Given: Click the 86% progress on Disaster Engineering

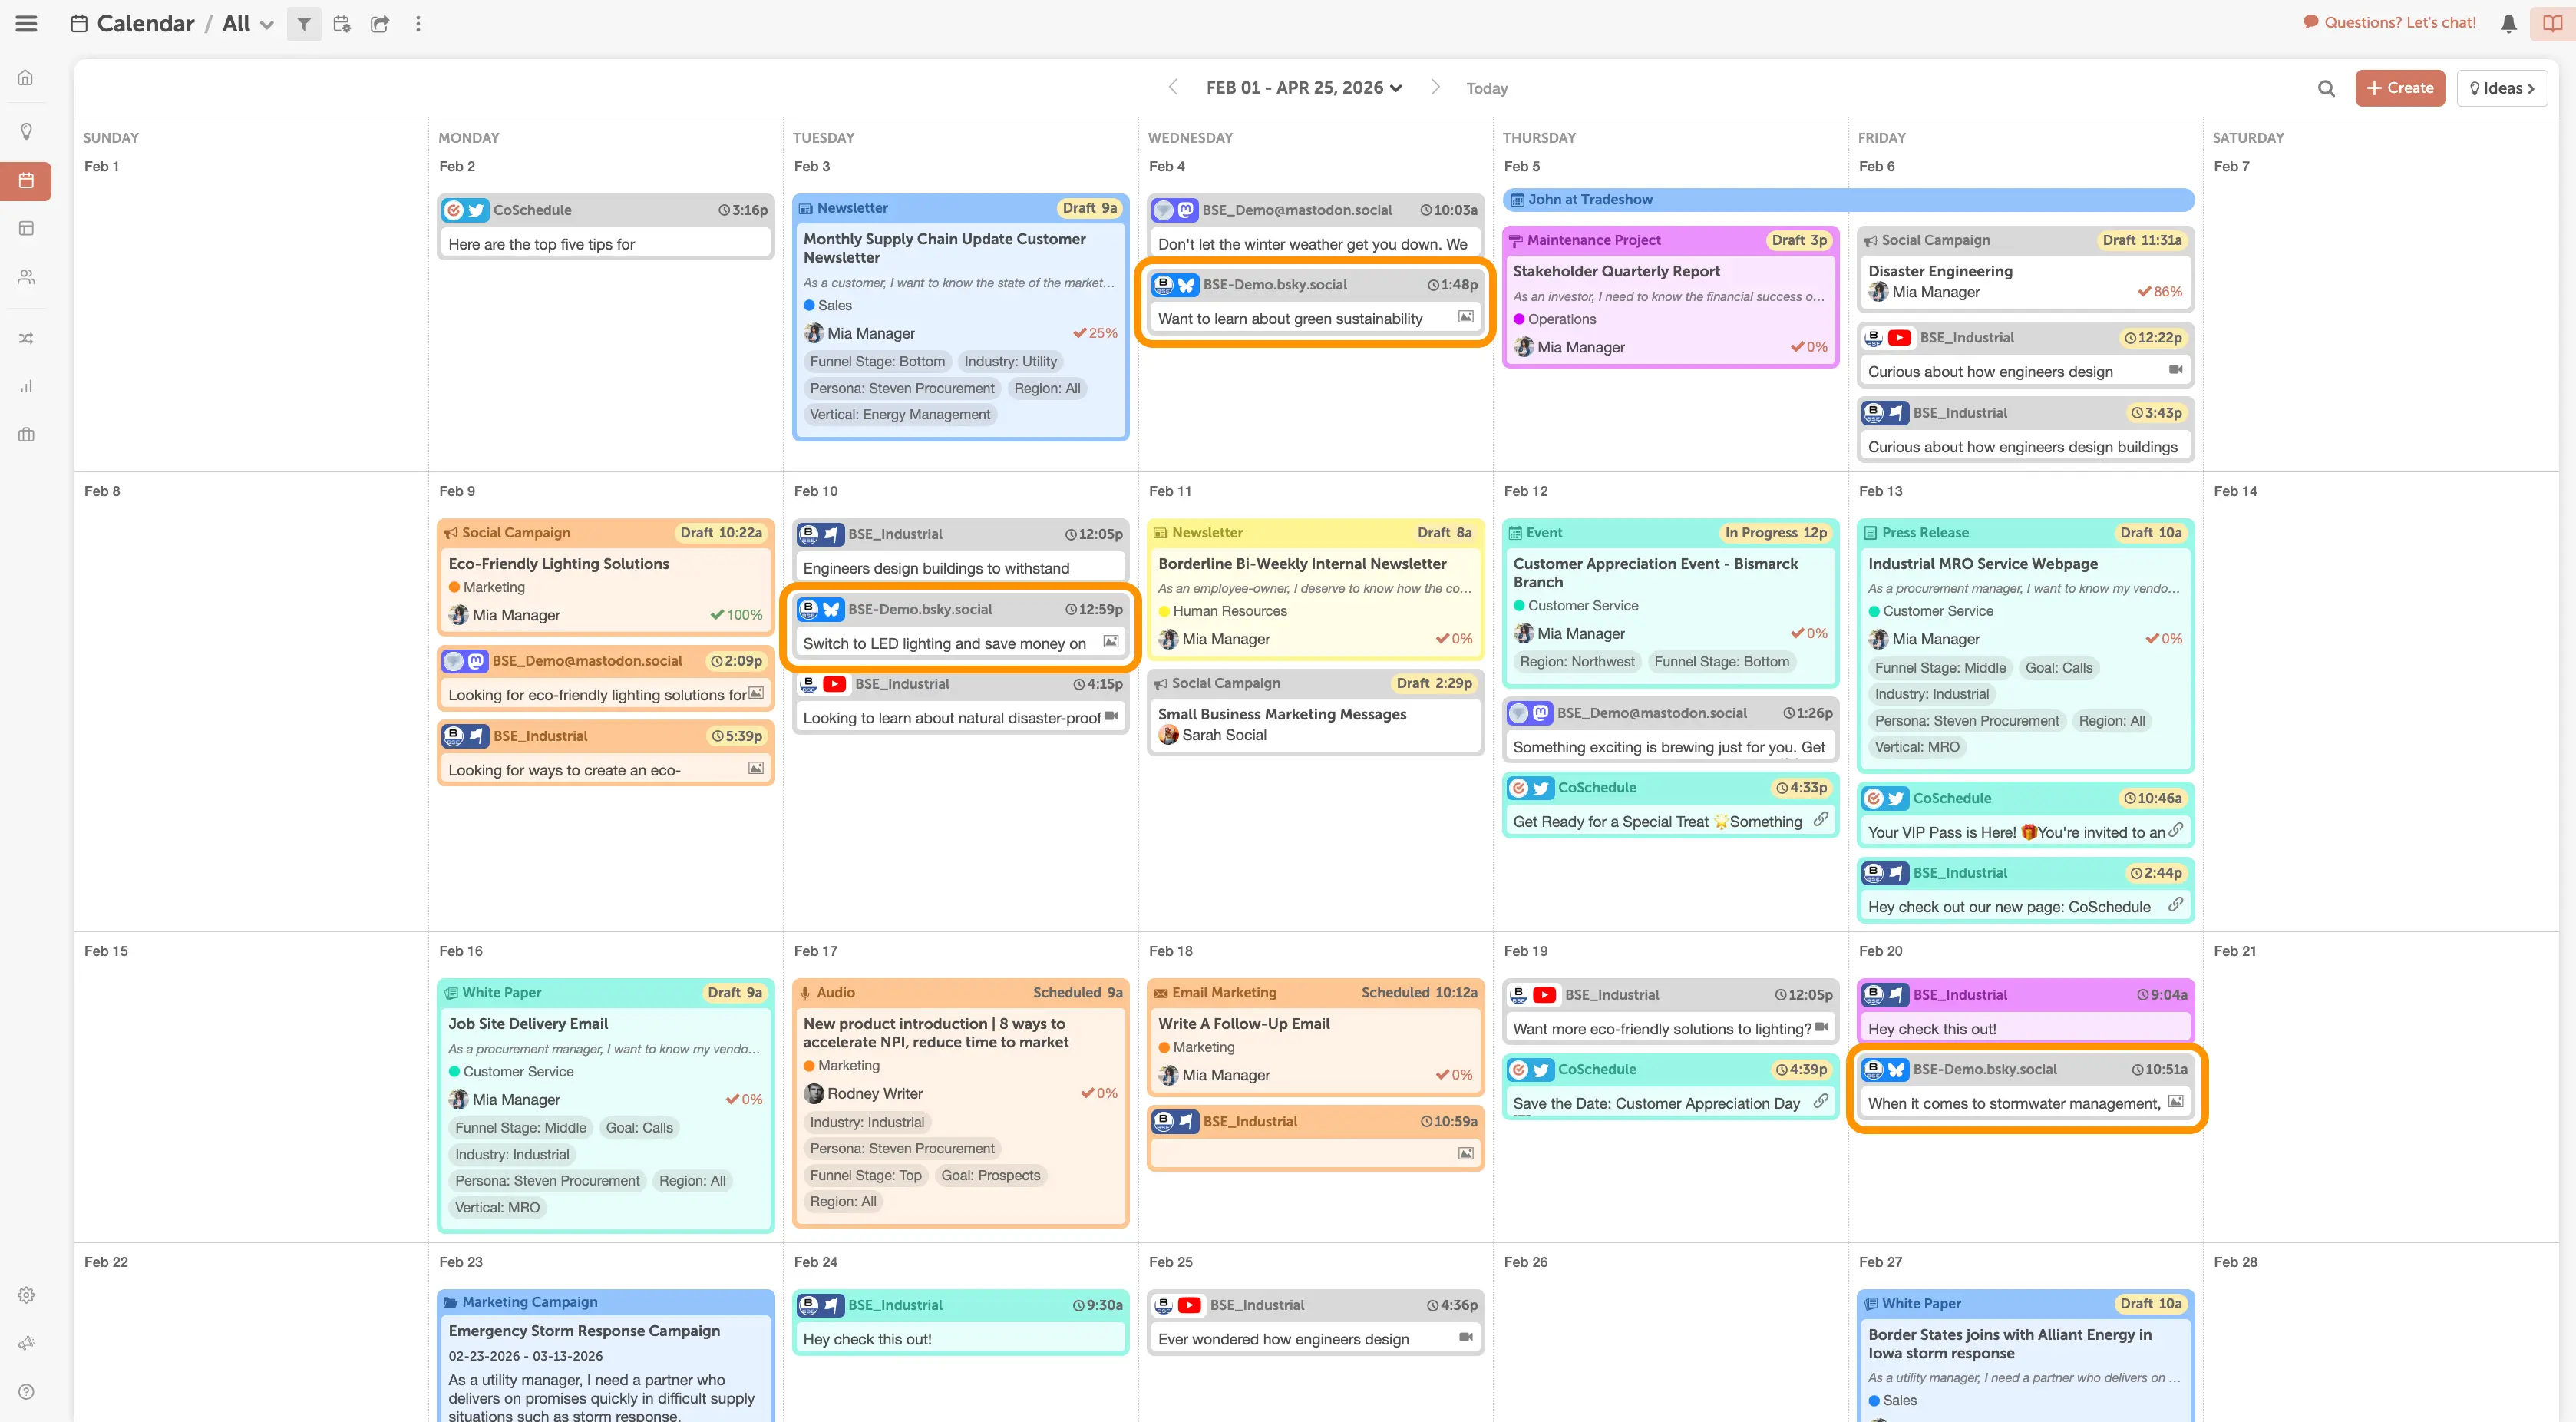Looking at the screenshot, I should click(2161, 291).
